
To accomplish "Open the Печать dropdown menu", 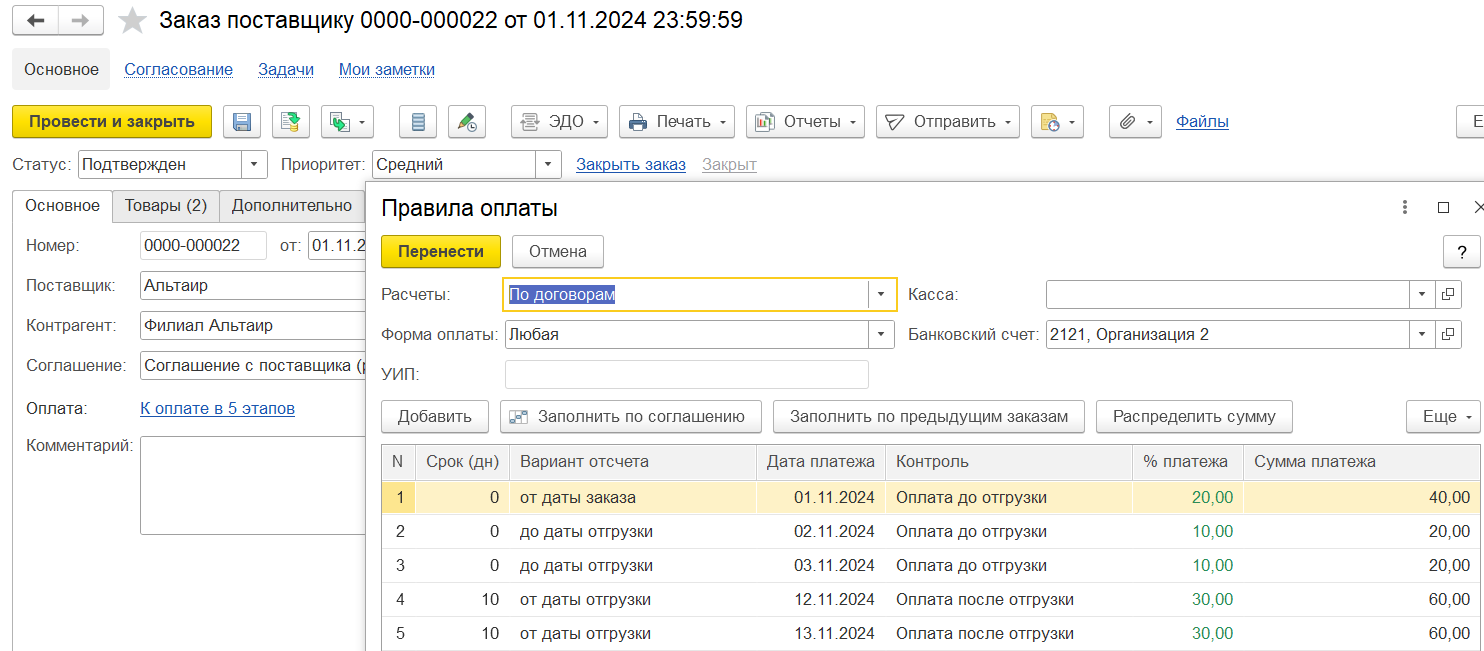I will coord(677,122).
